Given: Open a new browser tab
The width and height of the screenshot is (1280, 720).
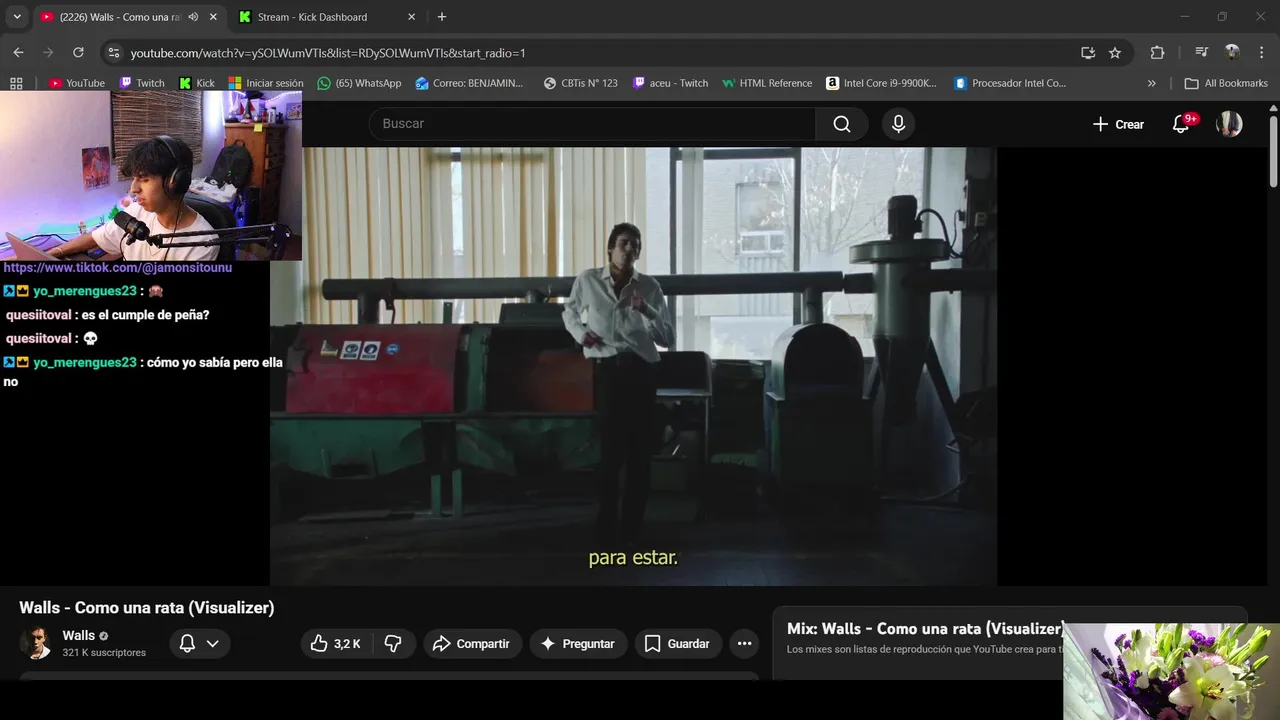Looking at the screenshot, I should tap(442, 17).
